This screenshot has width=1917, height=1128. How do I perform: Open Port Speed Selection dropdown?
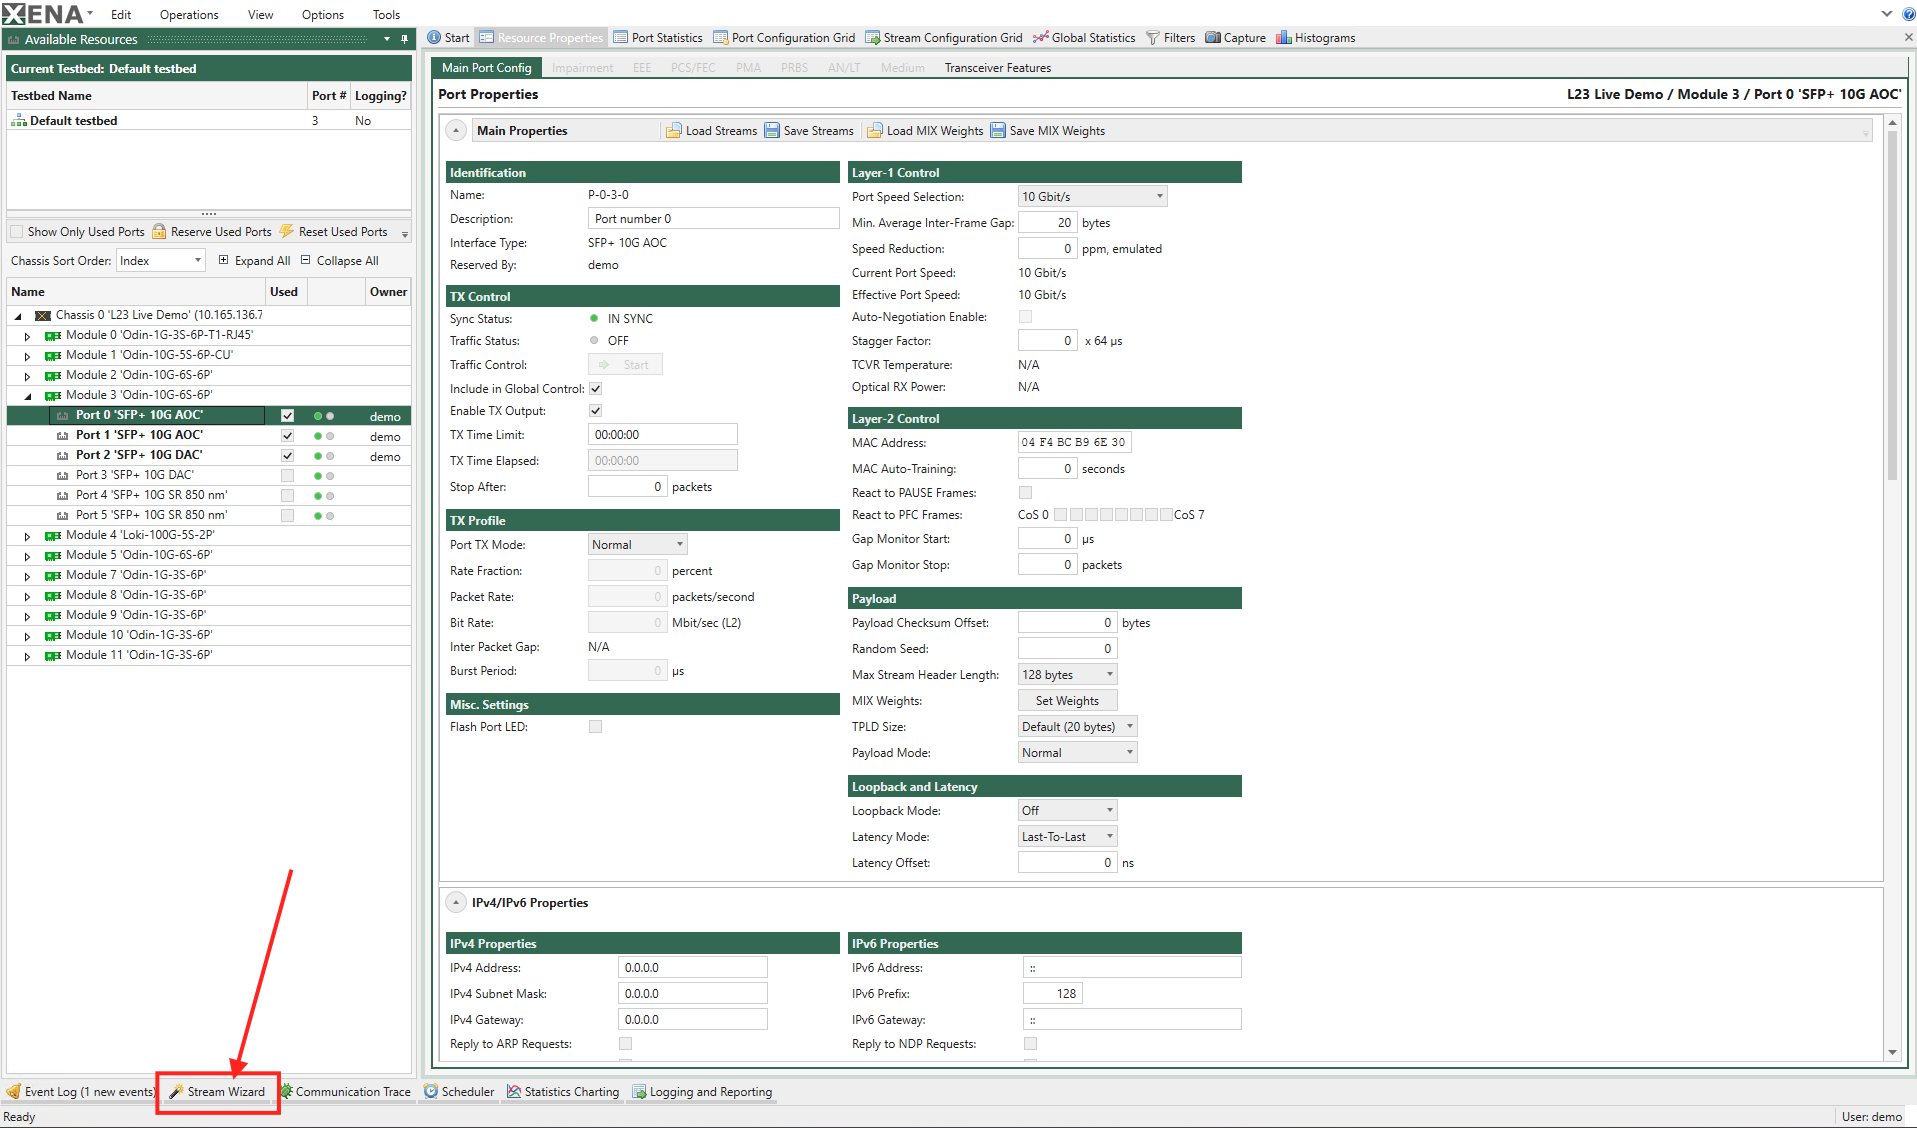pos(1092,197)
